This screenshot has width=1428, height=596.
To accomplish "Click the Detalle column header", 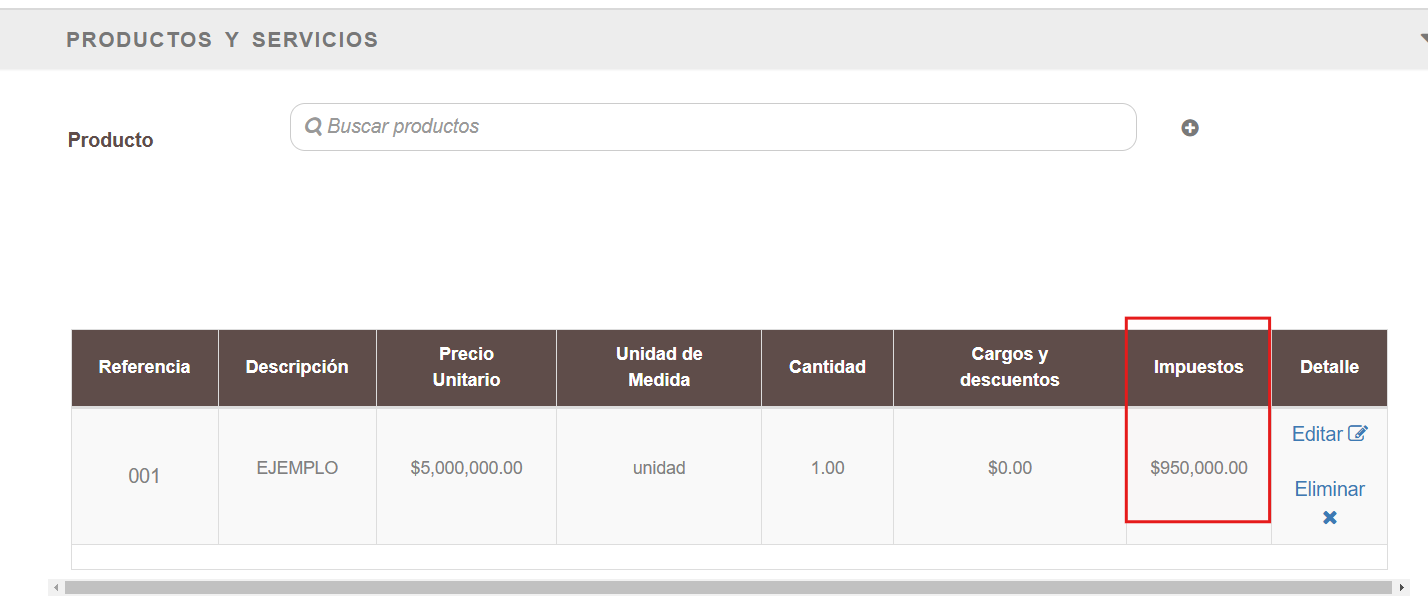I will [1329, 367].
